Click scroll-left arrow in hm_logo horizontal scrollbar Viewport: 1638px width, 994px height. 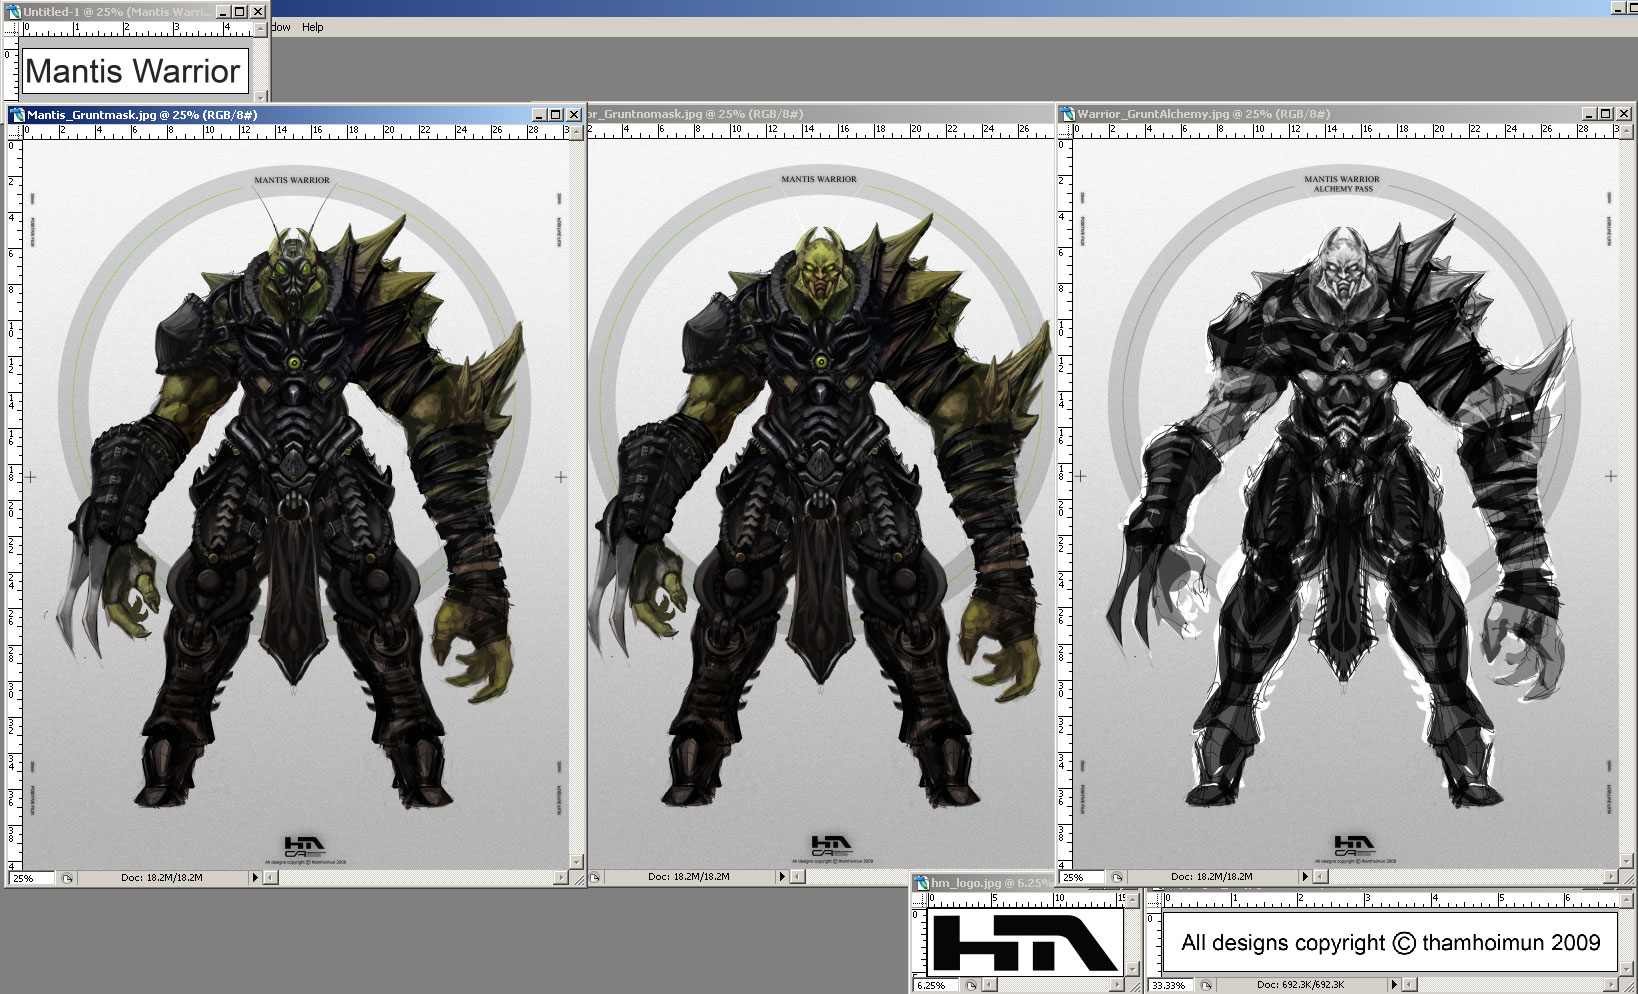[989, 985]
